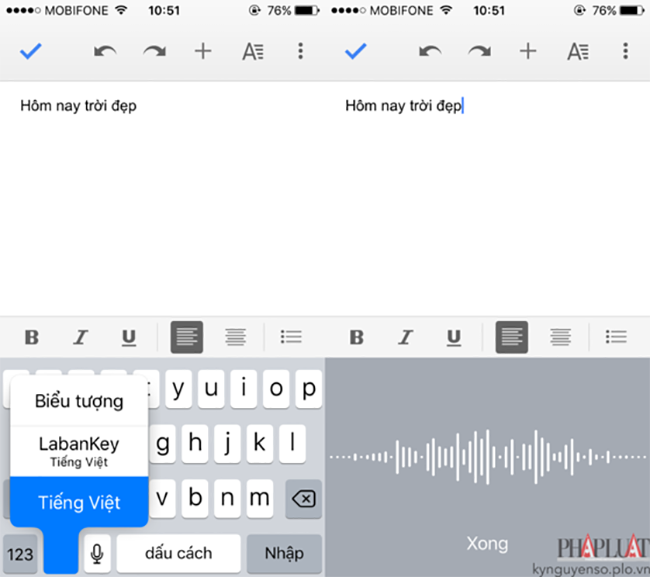650x577 pixels.
Task: Undo the last edit in the left screen
Action: pos(105,51)
